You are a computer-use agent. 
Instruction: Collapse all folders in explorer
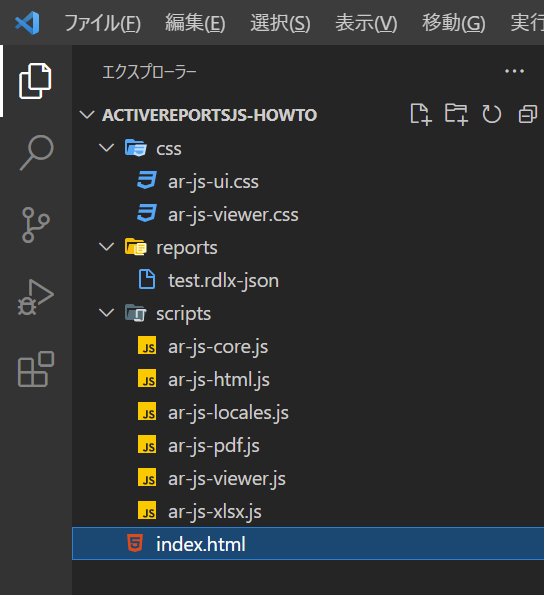[x=528, y=114]
